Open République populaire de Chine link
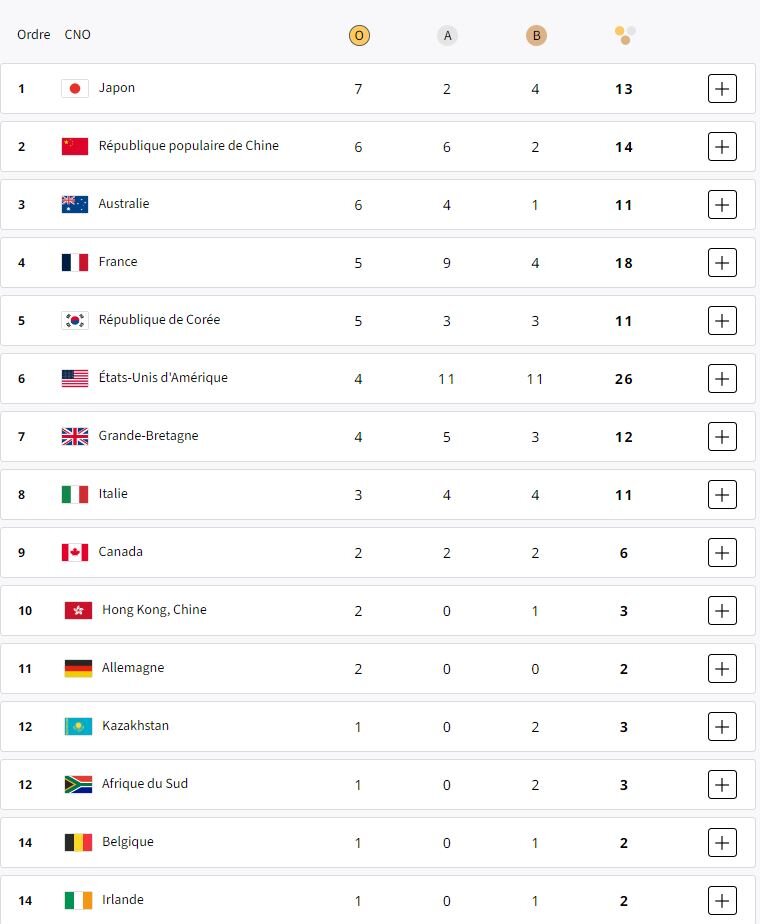 click(x=188, y=146)
